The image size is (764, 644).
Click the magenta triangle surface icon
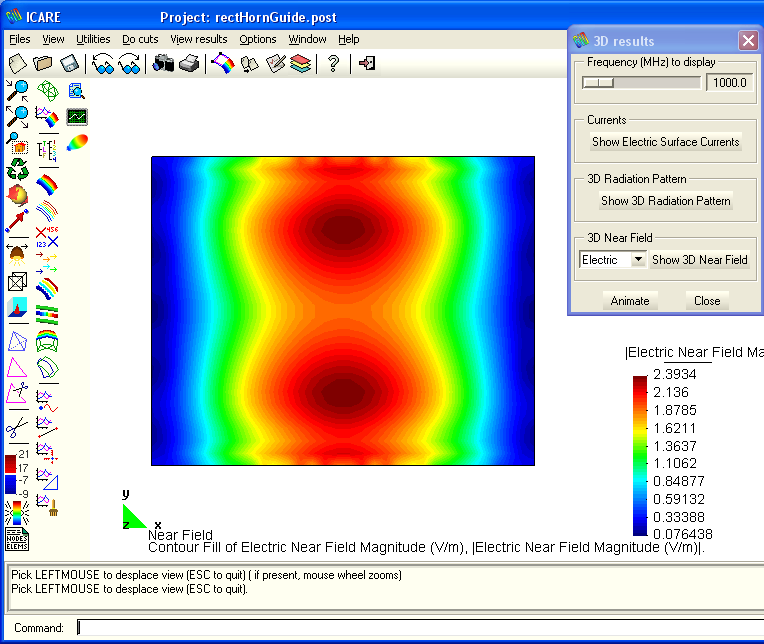click(17, 367)
